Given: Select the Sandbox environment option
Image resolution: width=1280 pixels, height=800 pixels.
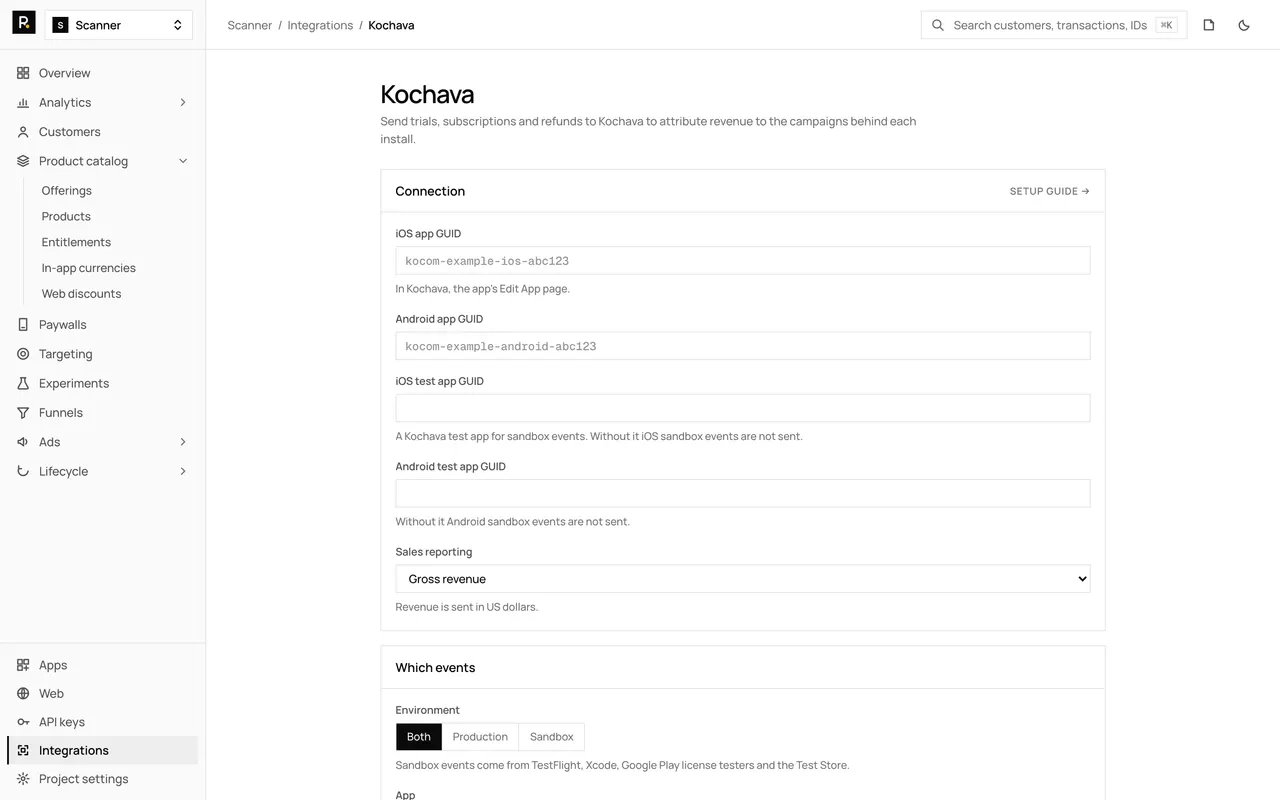Looking at the screenshot, I should (552, 737).
